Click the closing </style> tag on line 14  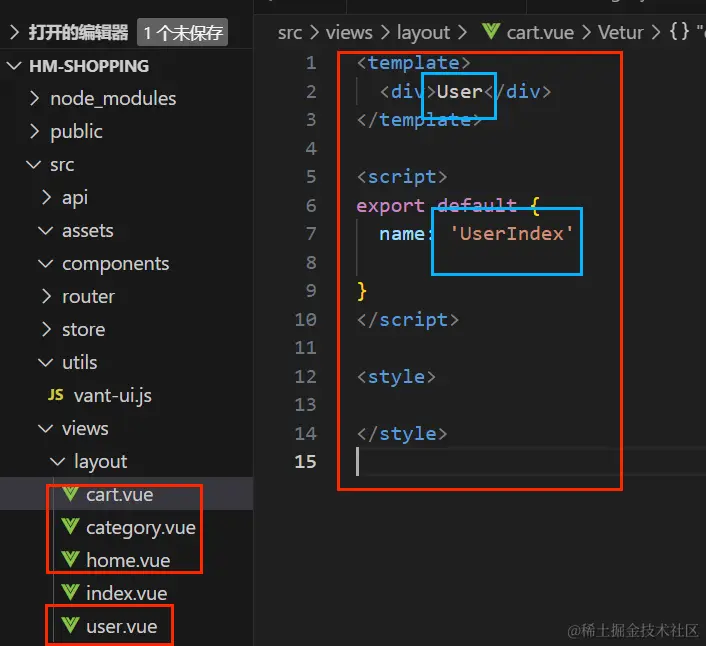point(402,434)
